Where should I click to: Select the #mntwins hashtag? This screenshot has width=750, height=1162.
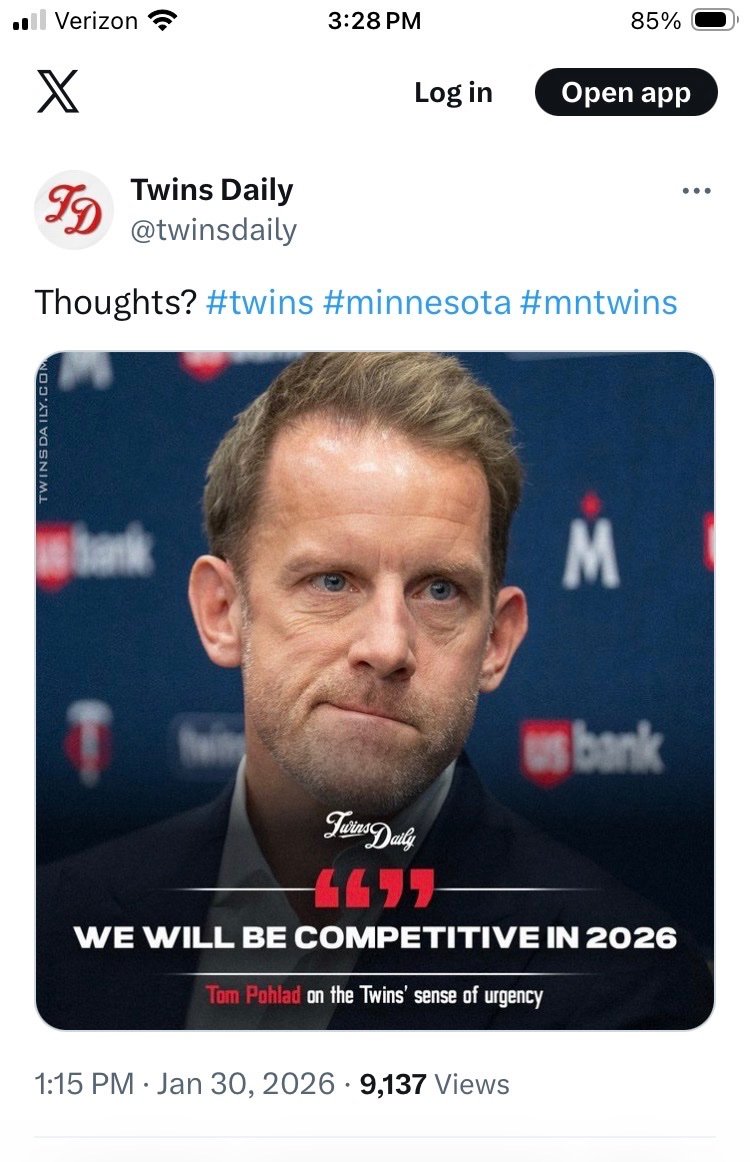[599, 302]
